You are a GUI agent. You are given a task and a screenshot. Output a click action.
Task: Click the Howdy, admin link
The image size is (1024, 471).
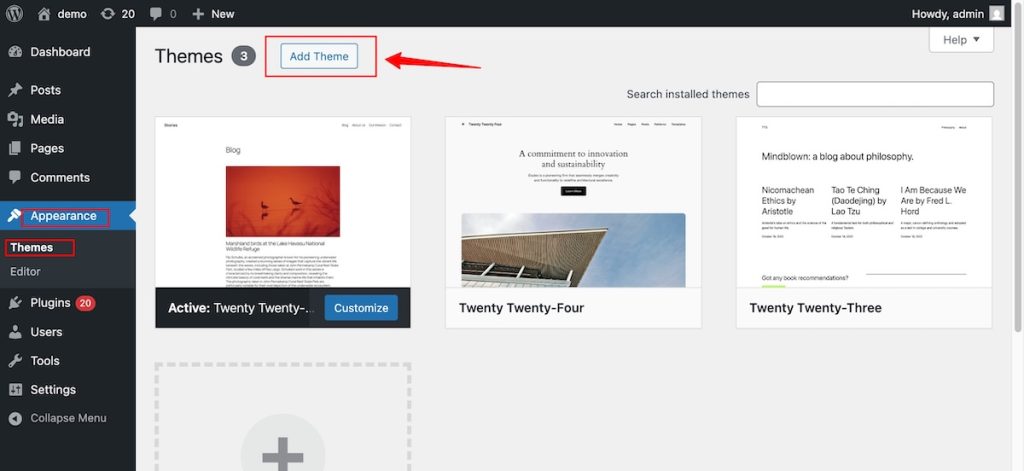(x=948, y=14)
